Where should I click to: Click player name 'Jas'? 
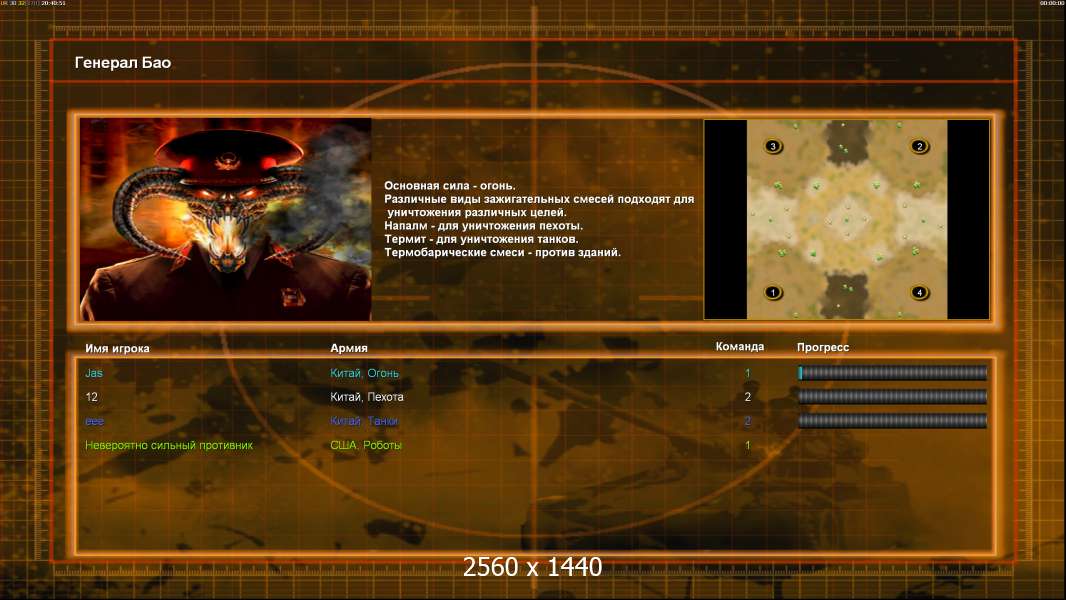pyautogui.click(x=94, y=373)
